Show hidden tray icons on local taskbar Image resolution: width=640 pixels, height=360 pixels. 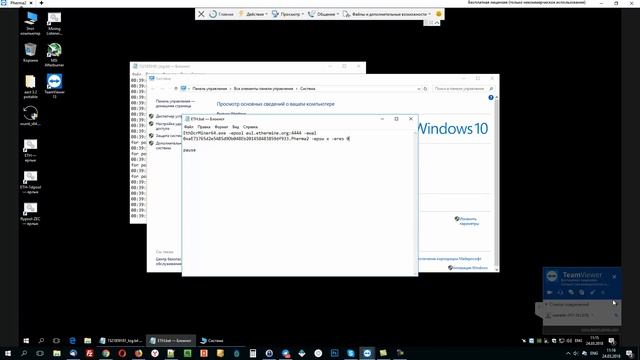568,353
